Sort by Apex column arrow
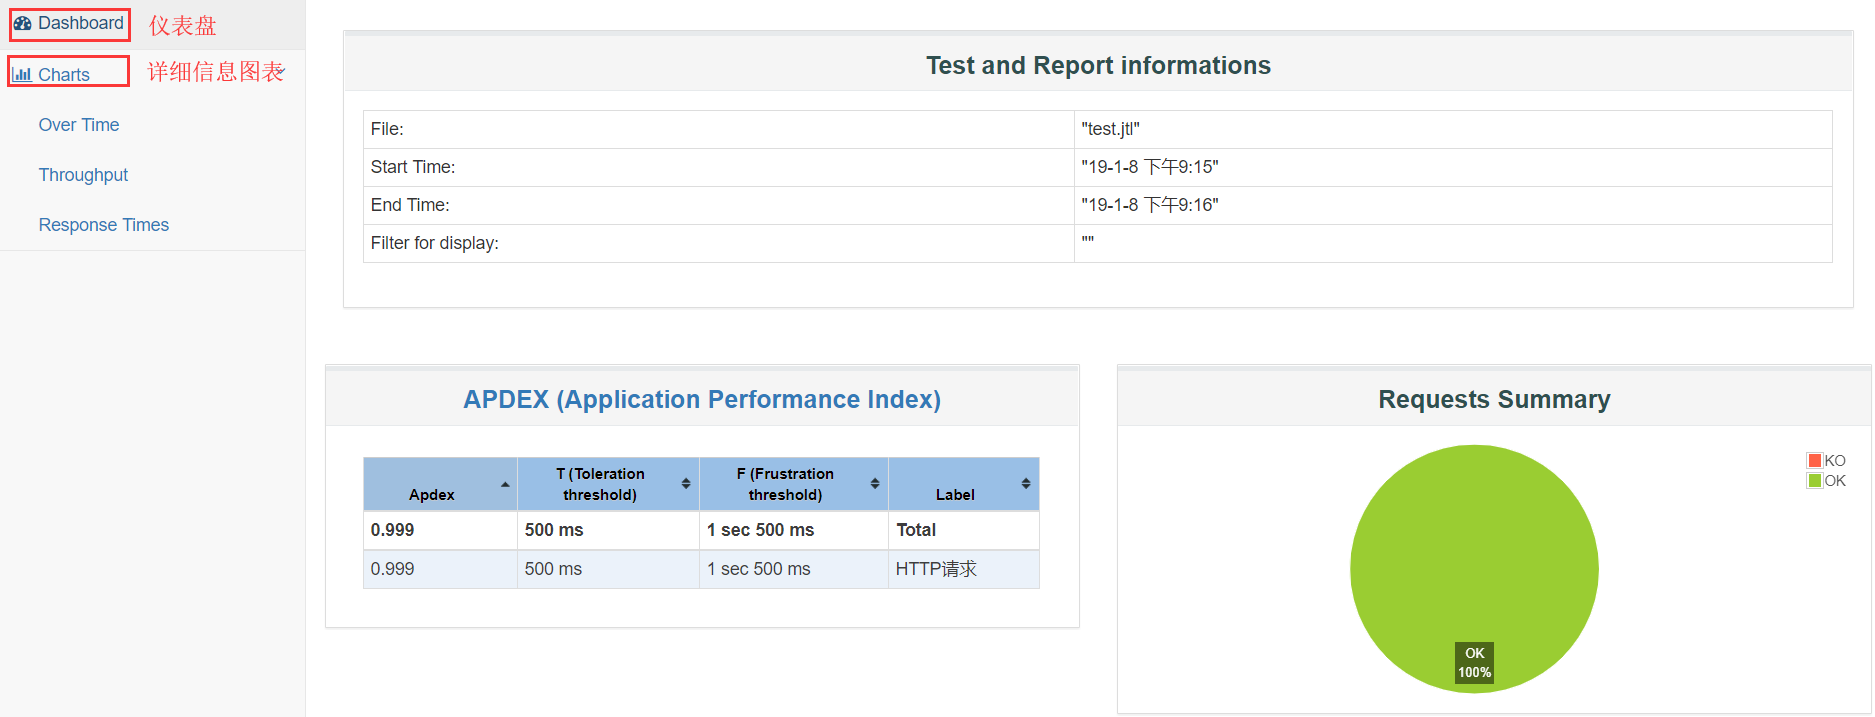 [505, 484]
